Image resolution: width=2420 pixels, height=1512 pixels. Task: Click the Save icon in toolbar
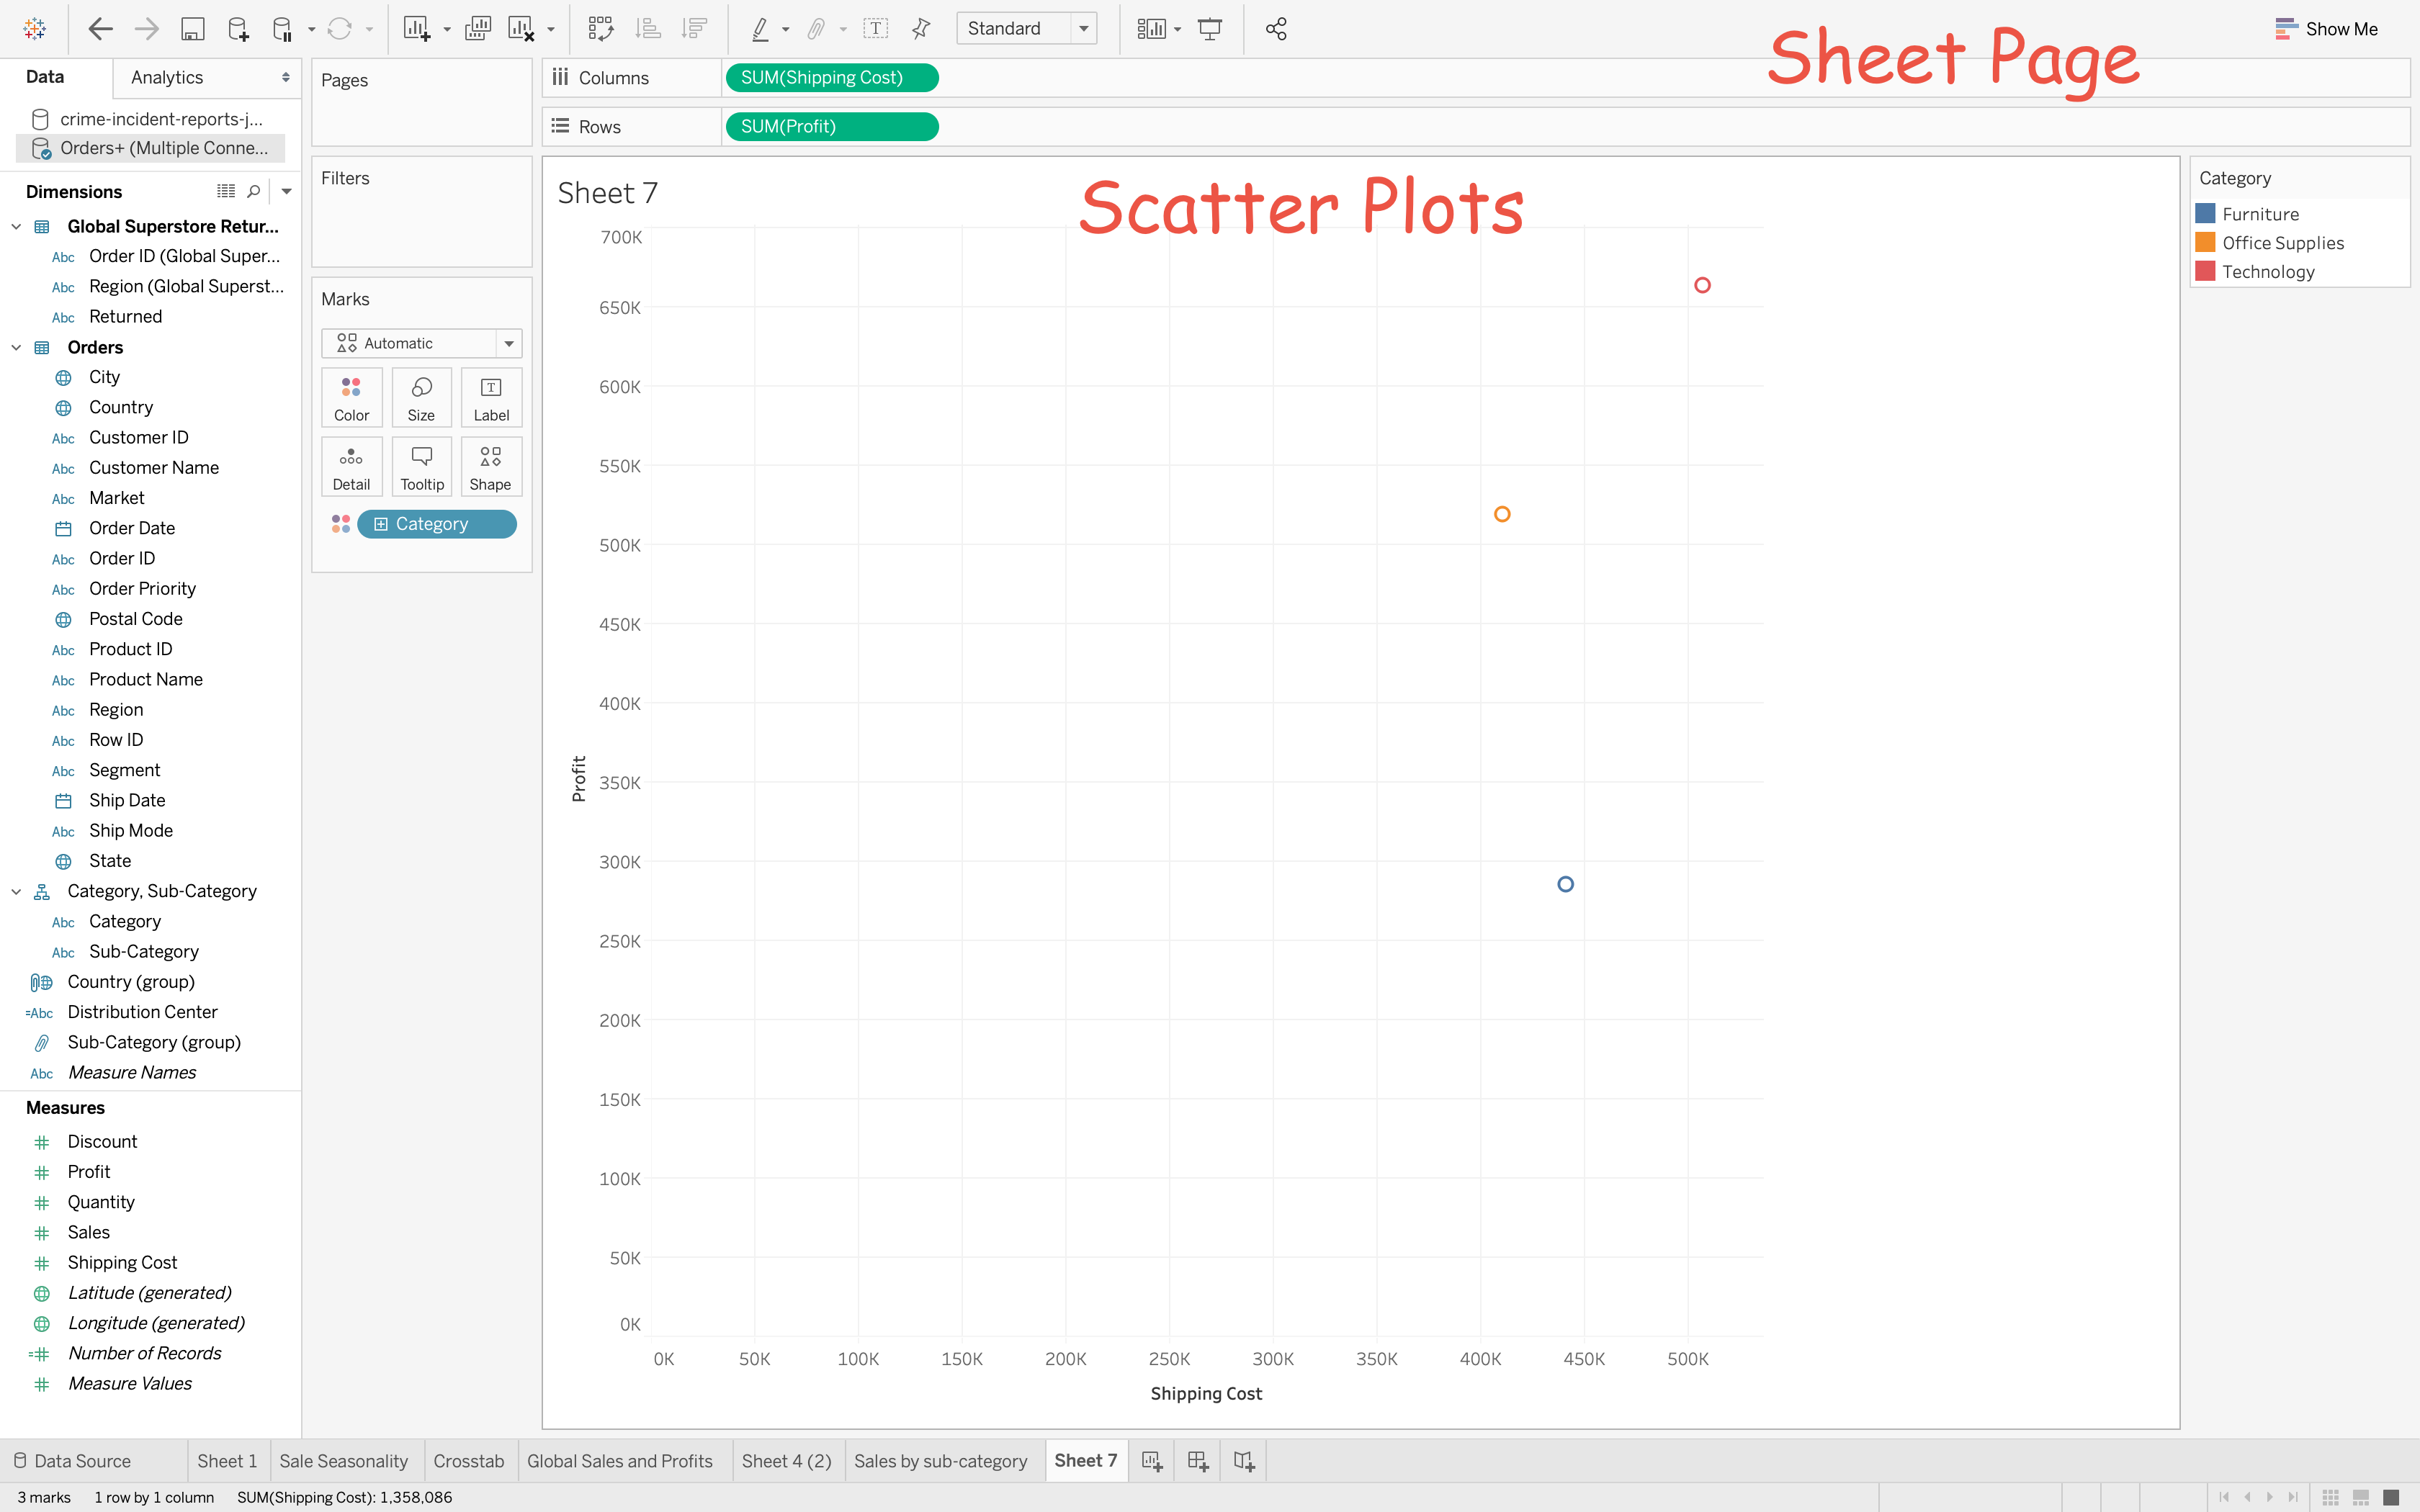[192, 29]
